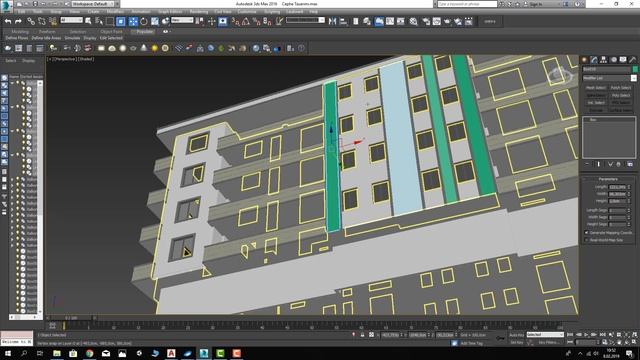The height and width of the screenshot is (360, 640).
Task: Open the Modifiers menu
Action: (x=115, y=12)
